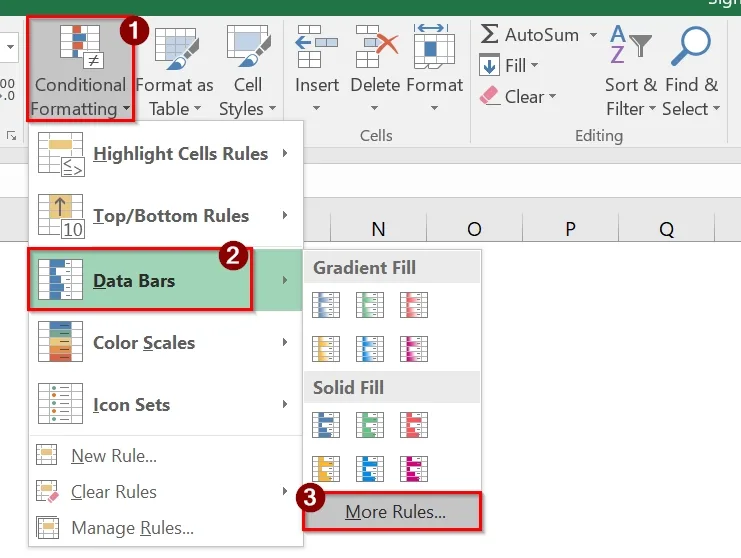Expand the Format dropdown arrow
This screenshot has height=558, width=741.
[434, 108]
